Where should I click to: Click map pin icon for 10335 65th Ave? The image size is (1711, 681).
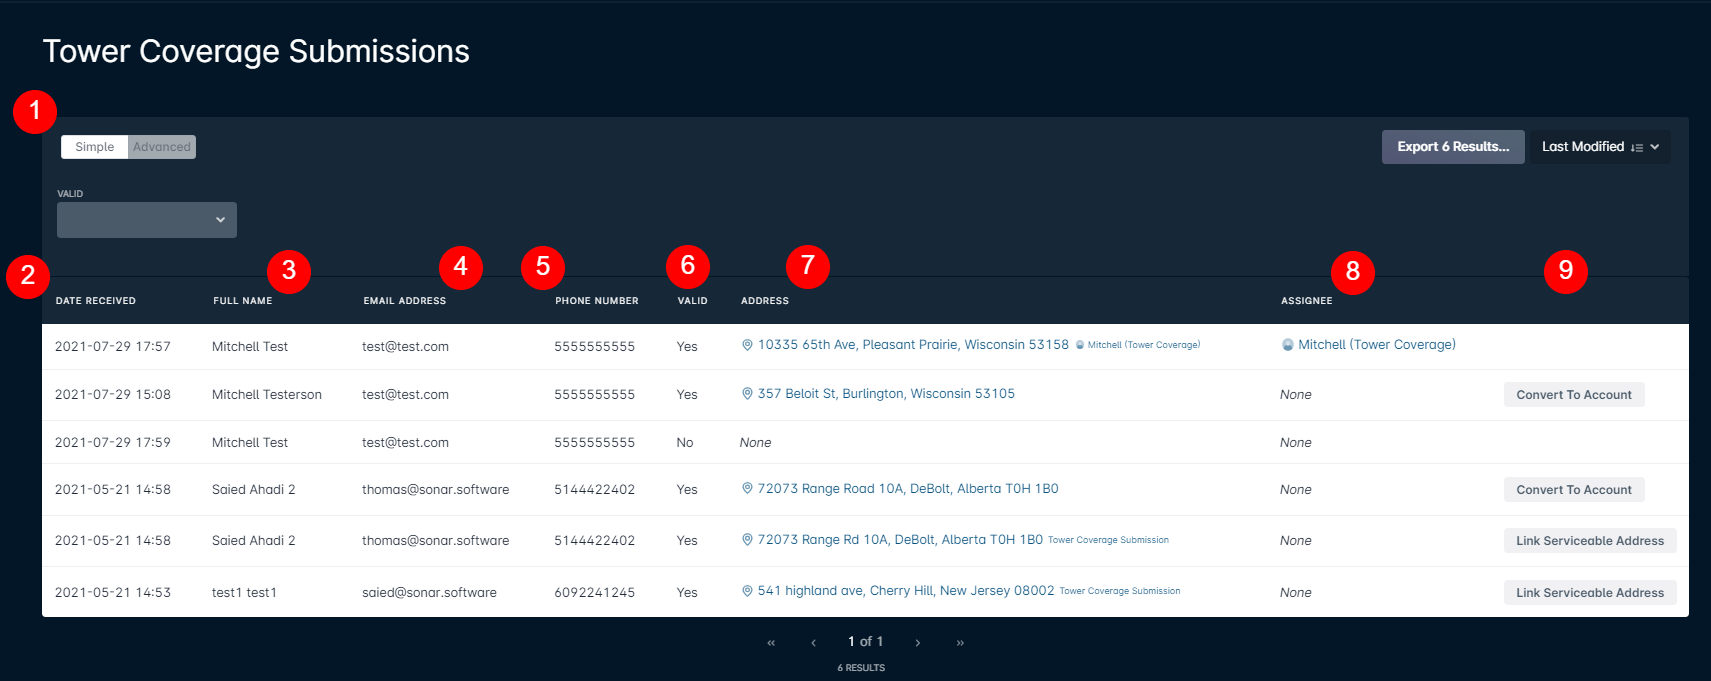(x=747, y=345)
